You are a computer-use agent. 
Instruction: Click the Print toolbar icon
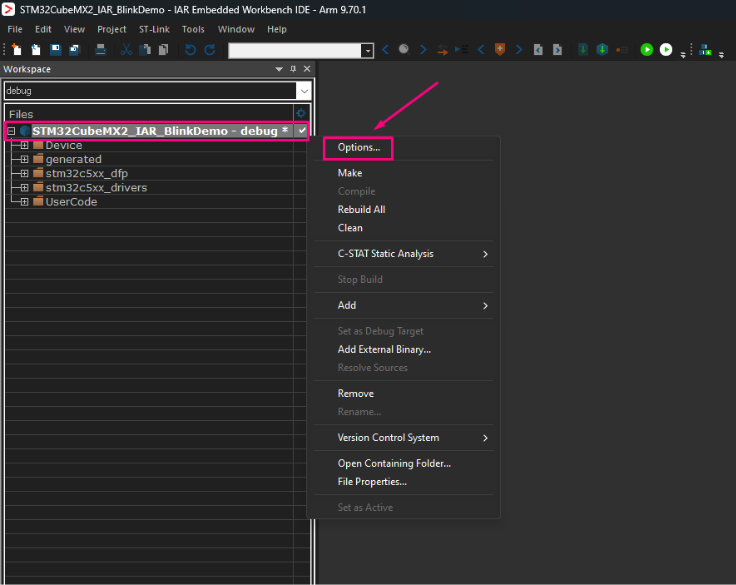[x=100, y=49]
